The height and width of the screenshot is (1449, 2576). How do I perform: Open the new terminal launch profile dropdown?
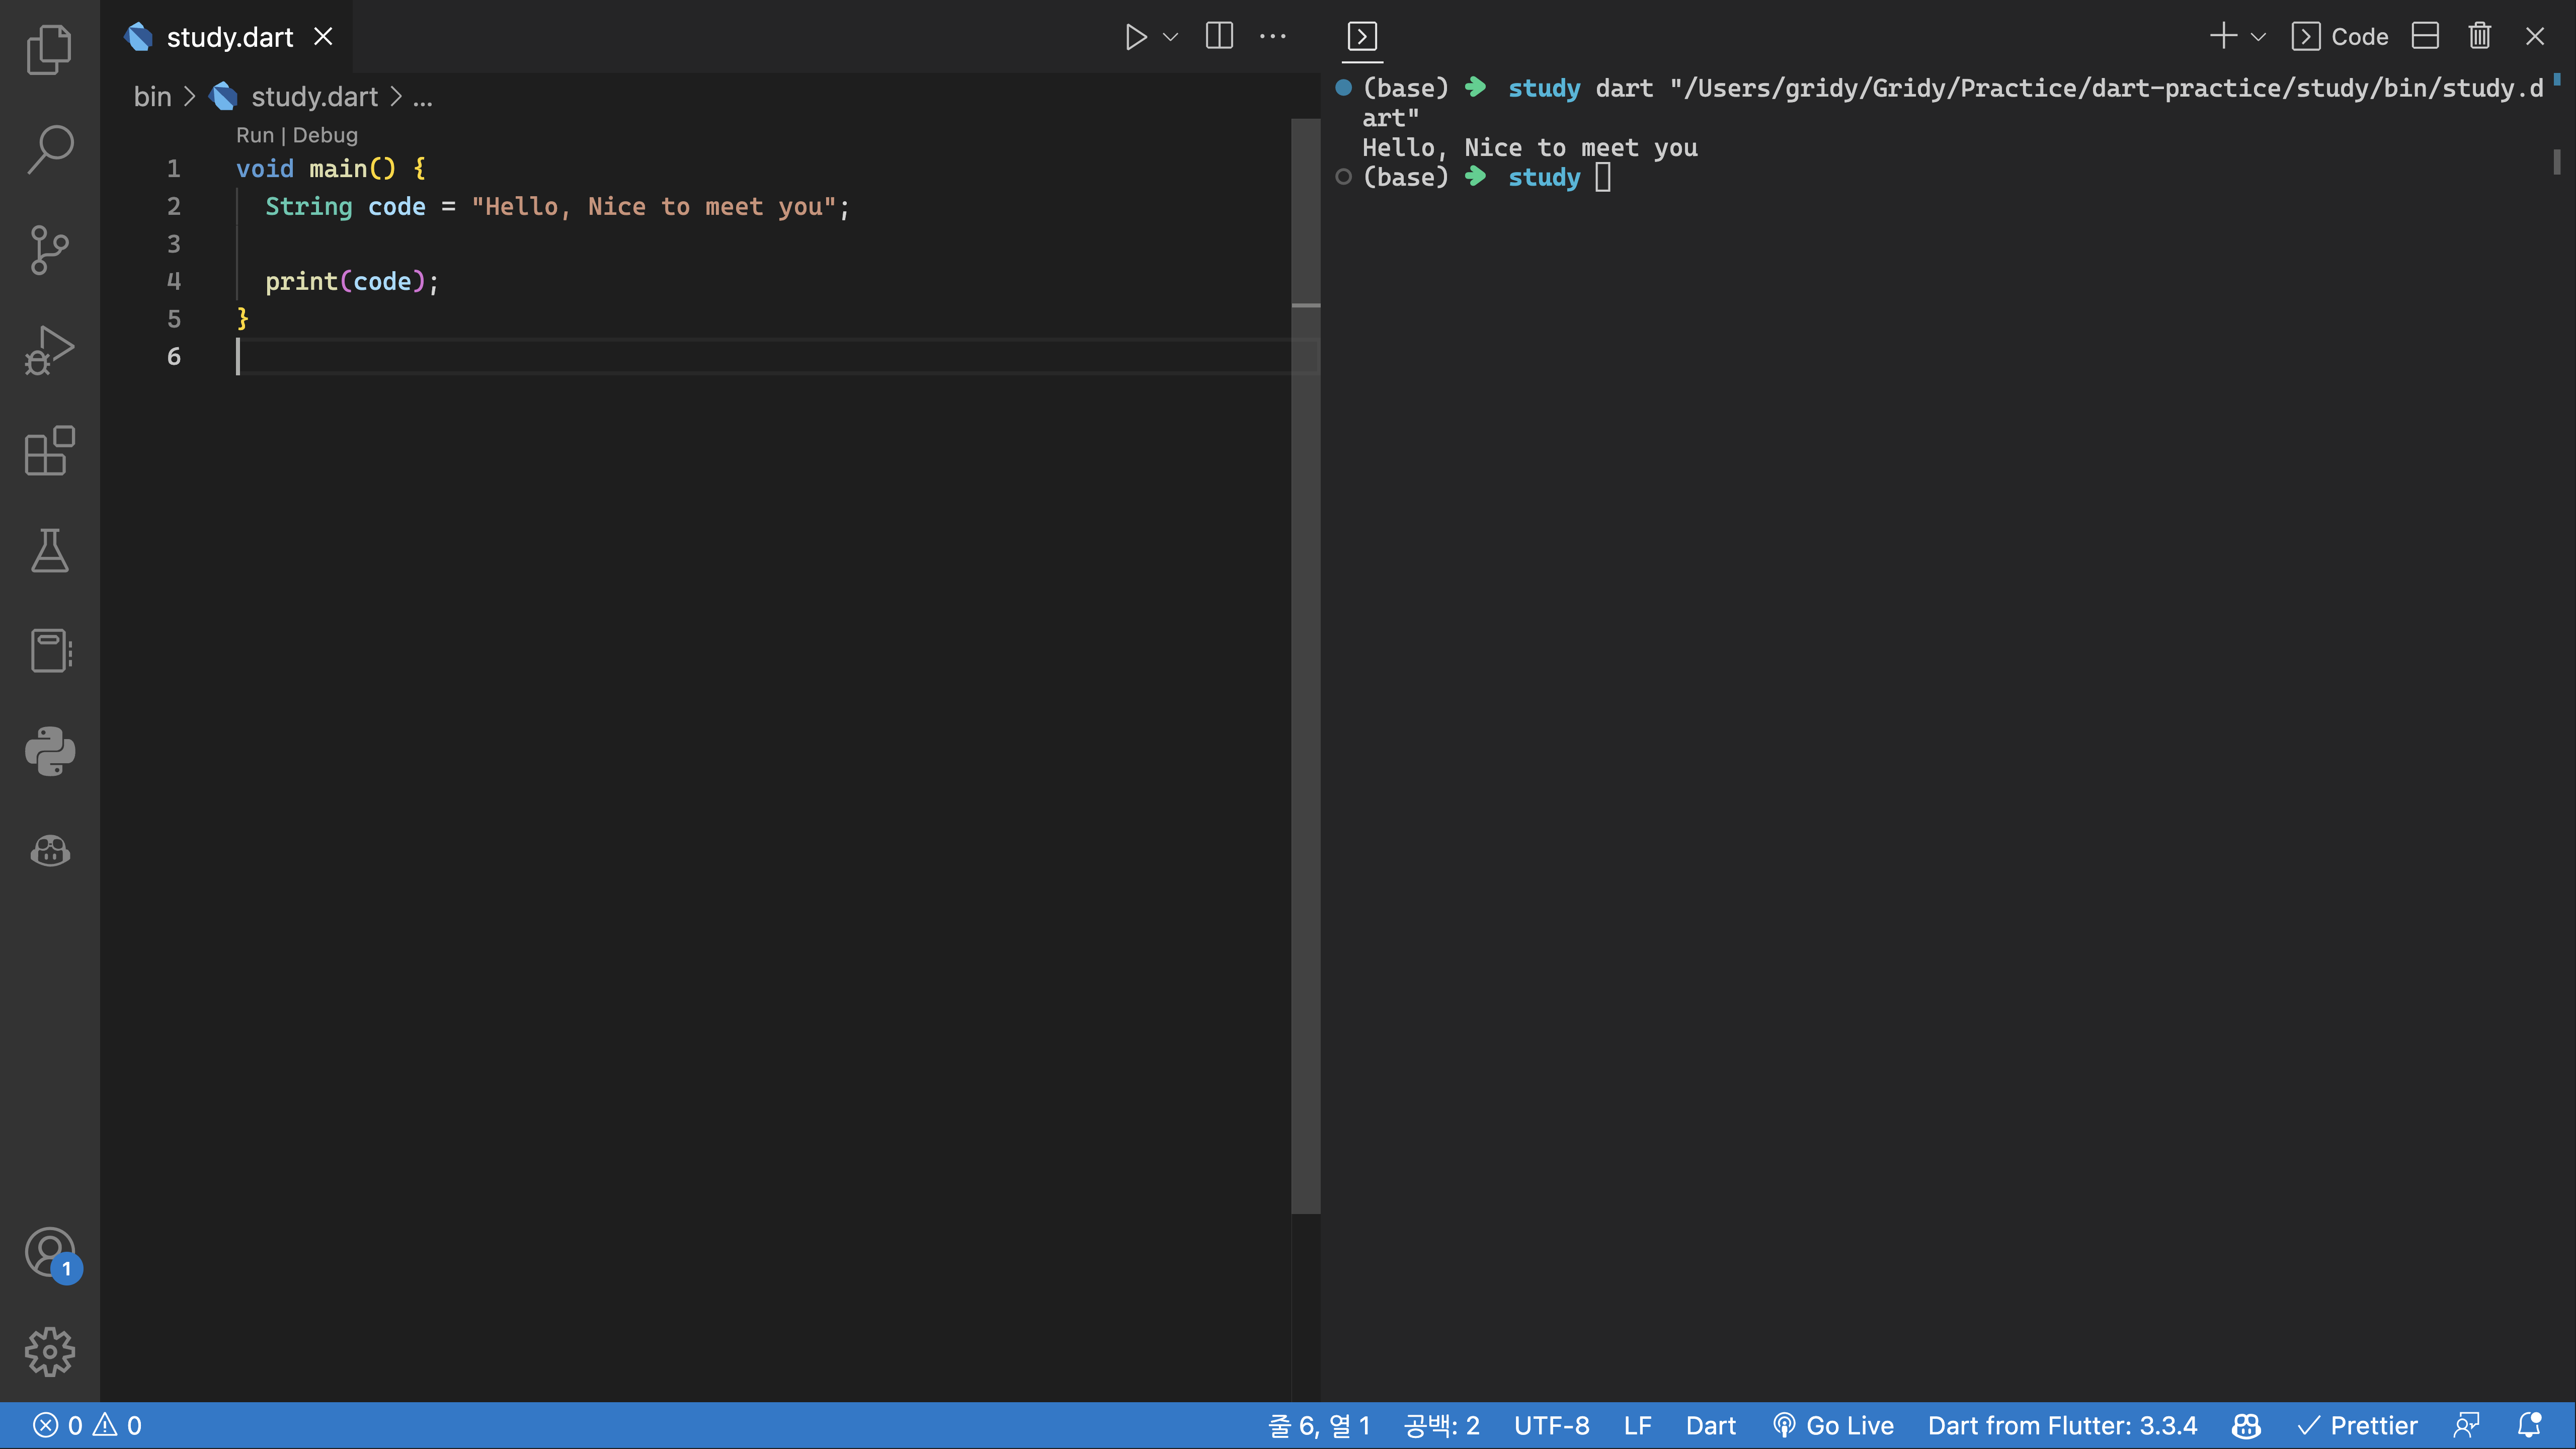pyautogui.click(x=2258, y=37)
